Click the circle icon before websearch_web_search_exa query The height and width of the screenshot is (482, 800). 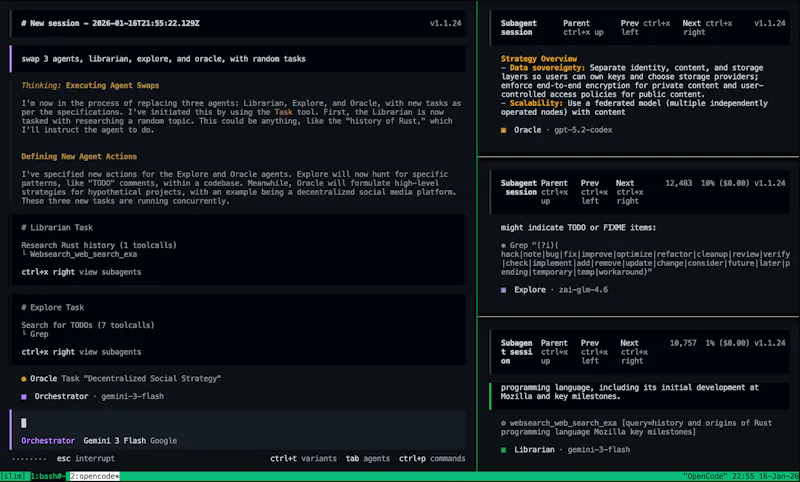coord(504,423)
